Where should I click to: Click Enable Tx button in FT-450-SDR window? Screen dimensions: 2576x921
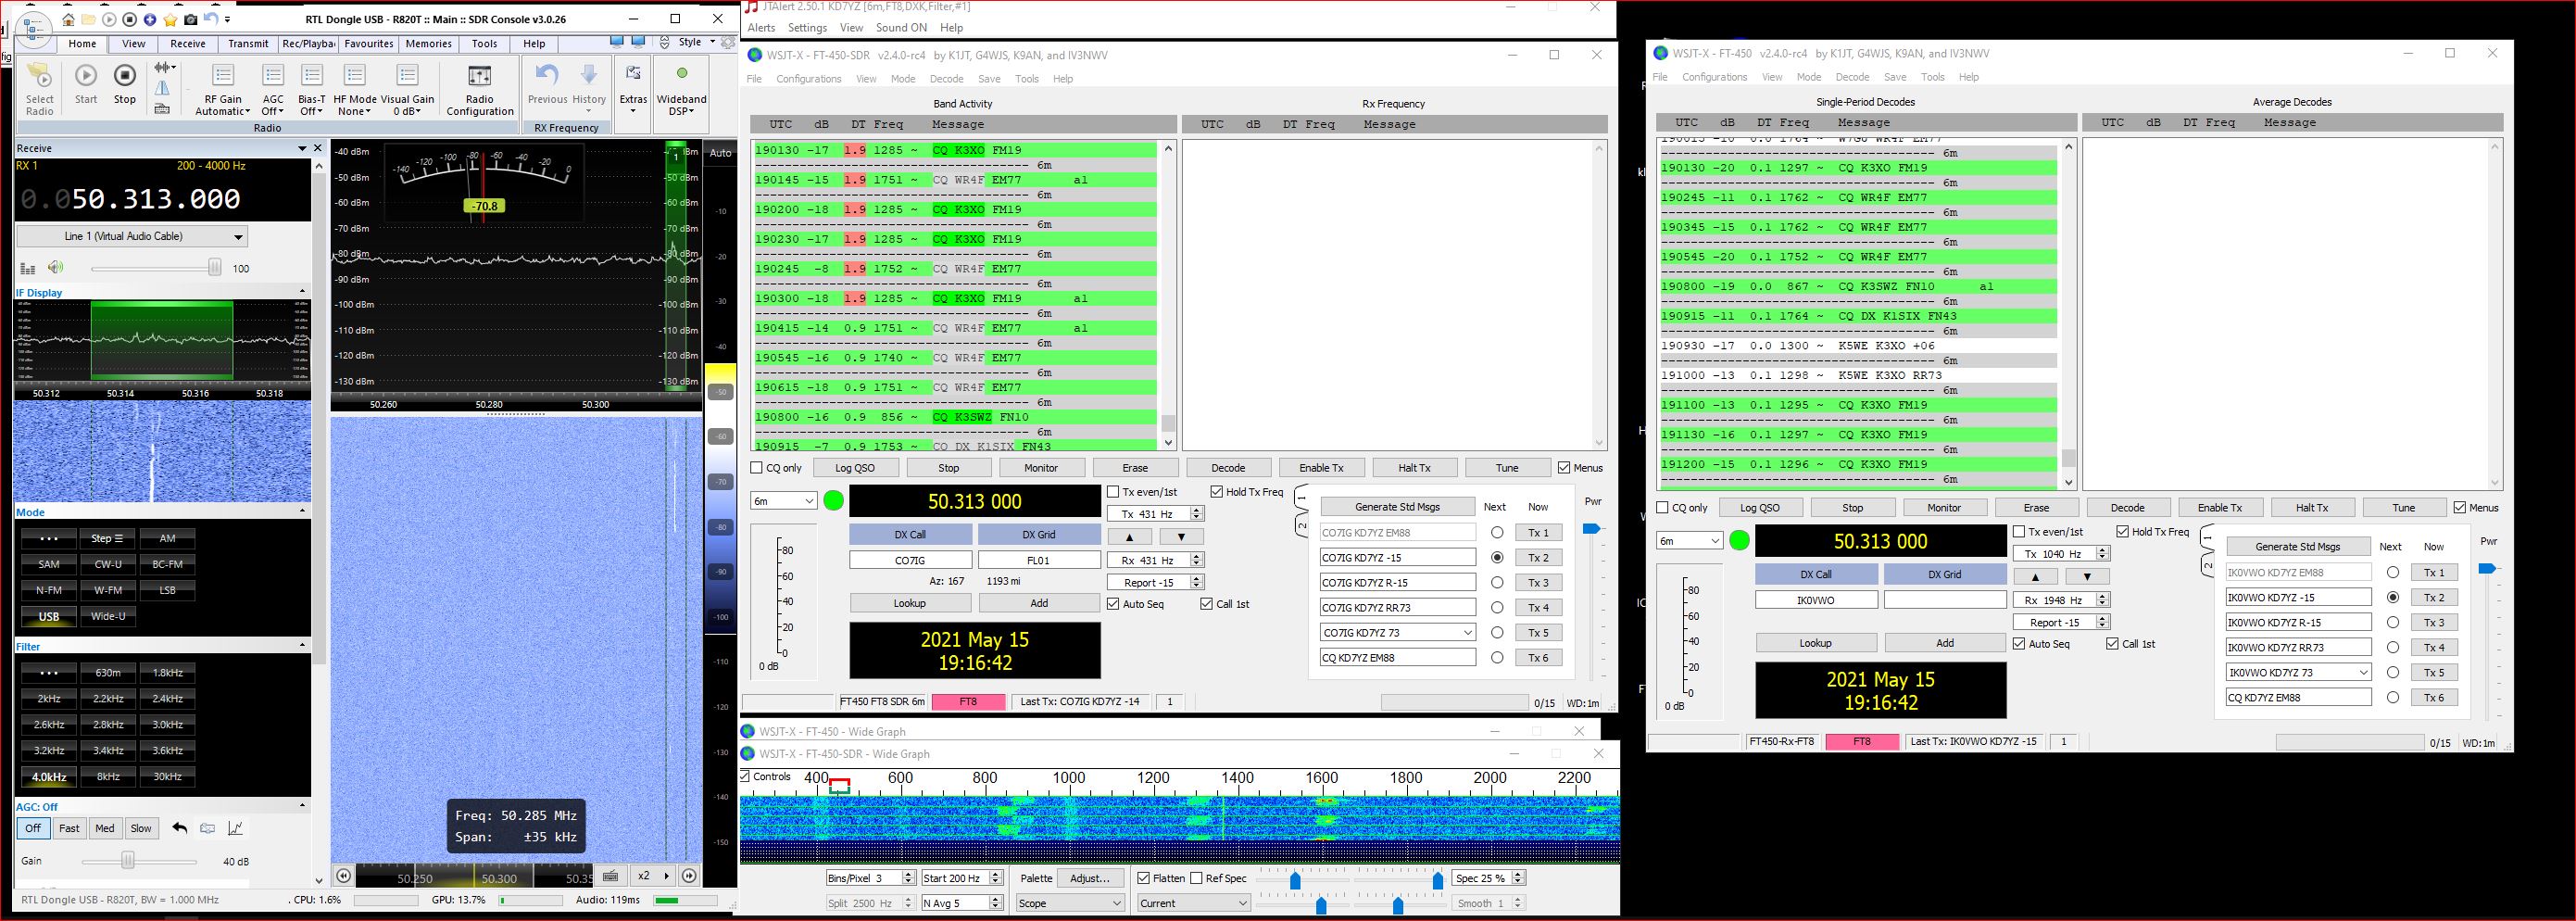point(1321,468)
